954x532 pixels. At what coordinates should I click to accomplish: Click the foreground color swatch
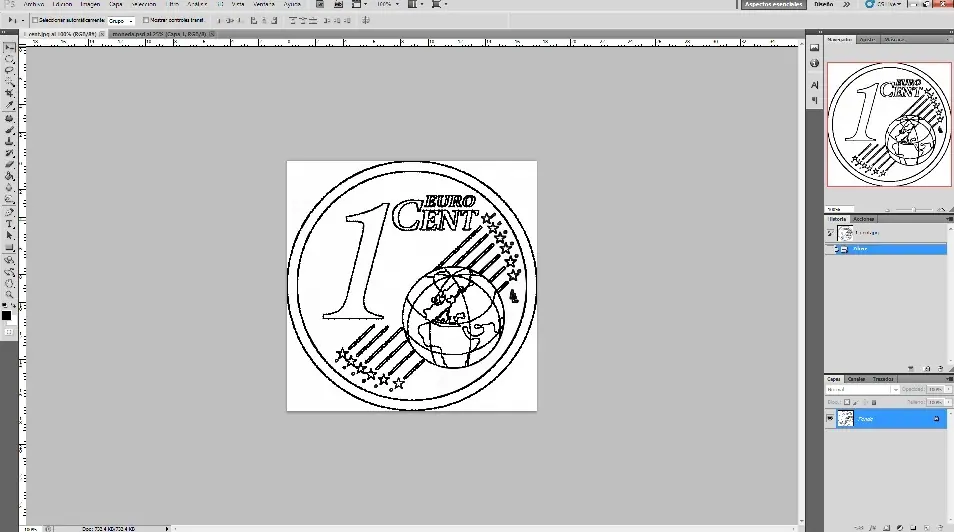coord(6,315)
